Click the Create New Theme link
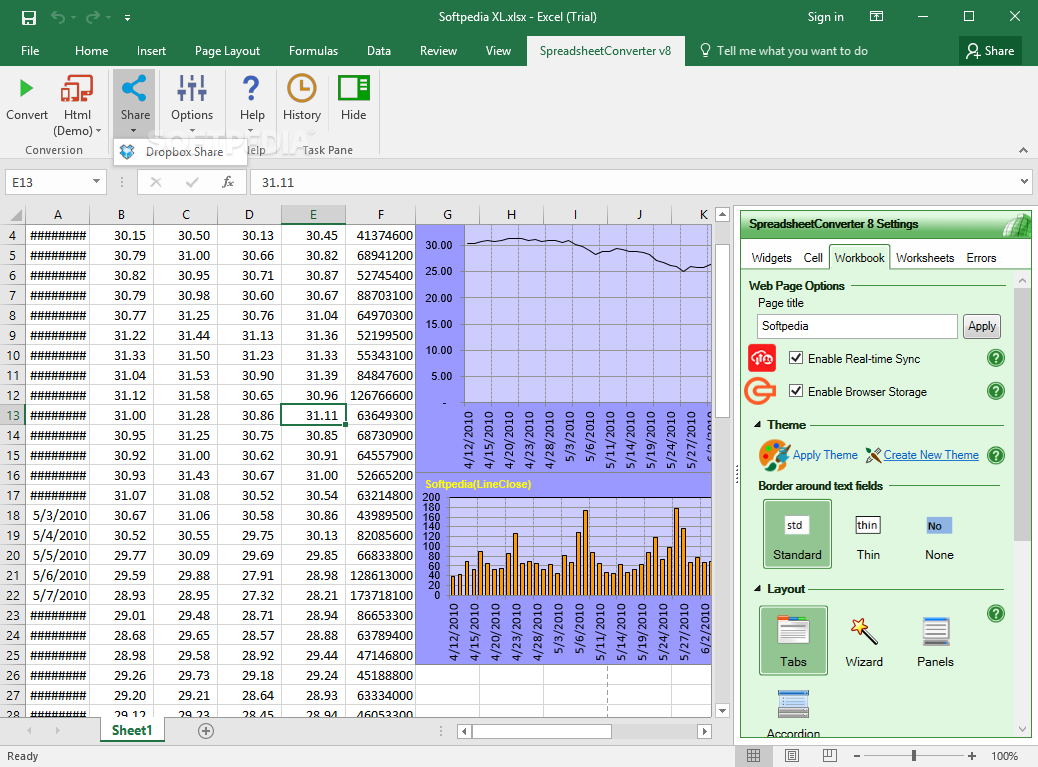Viewport: 1038px width, 767px height. [930, 455]
